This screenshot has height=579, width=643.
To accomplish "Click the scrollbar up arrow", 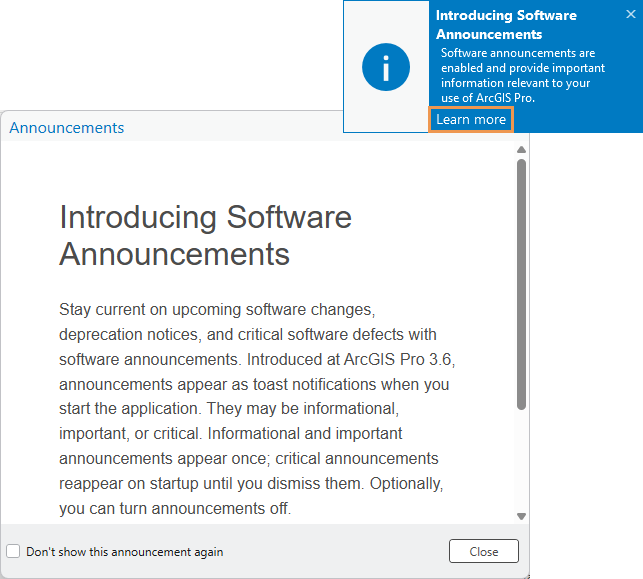I will [x=521, y=150].
